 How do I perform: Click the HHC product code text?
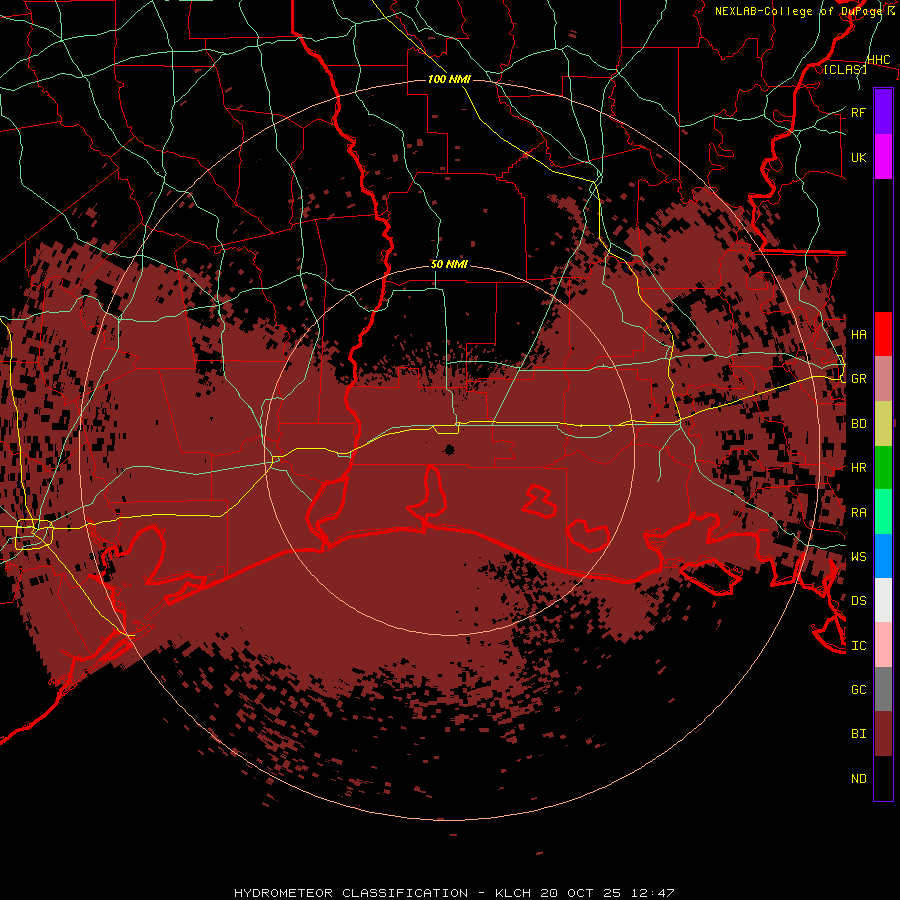coord(879,60)
